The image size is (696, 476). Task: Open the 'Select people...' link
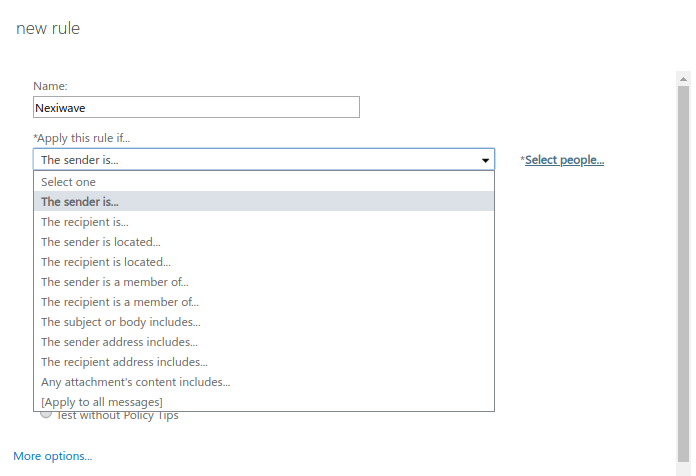(564, 160)
